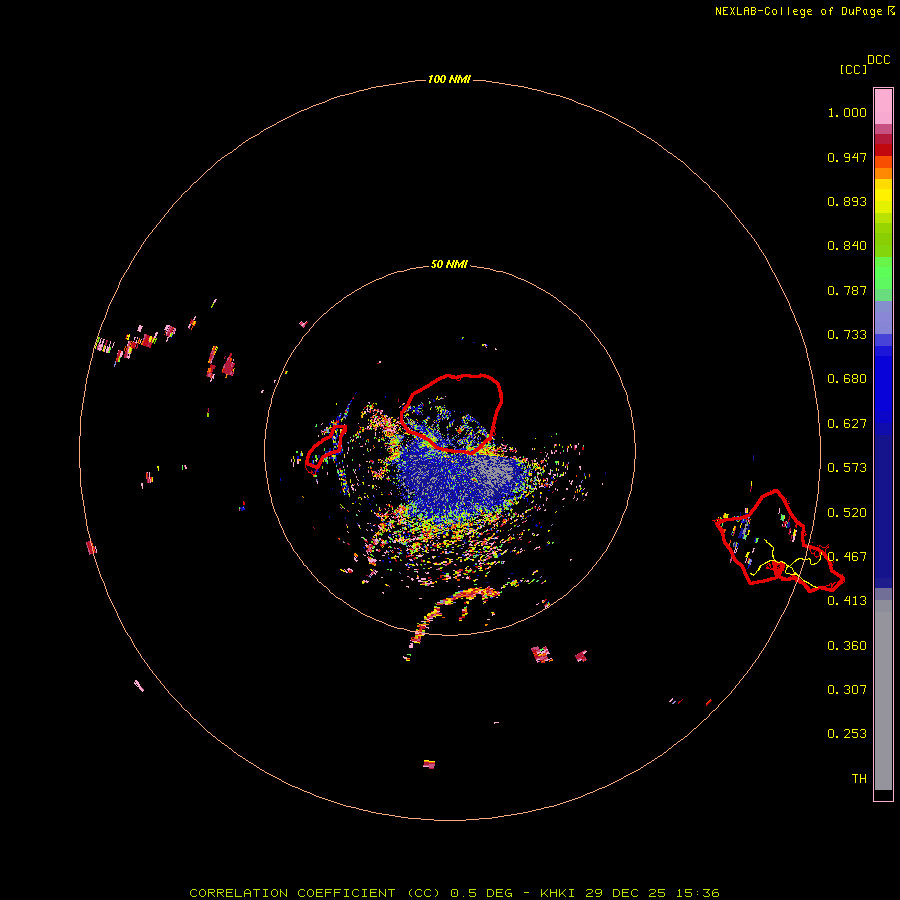Select the 0.627 scale value
The width and height of the screenshot is (900, 900).
[847, 424]
